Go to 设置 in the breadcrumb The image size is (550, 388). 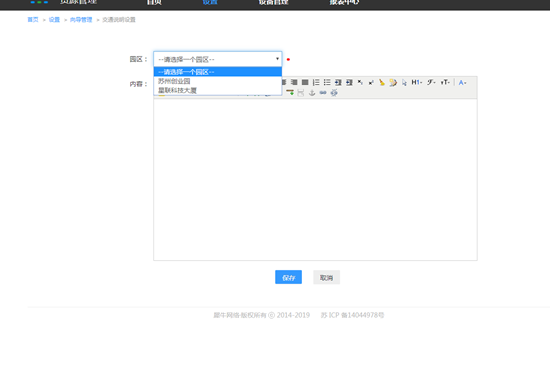point(54,20)
